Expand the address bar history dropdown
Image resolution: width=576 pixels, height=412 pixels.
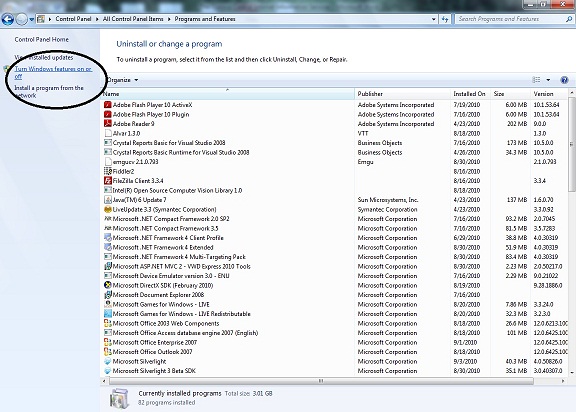pyautogui.click(x=434, y=19)
